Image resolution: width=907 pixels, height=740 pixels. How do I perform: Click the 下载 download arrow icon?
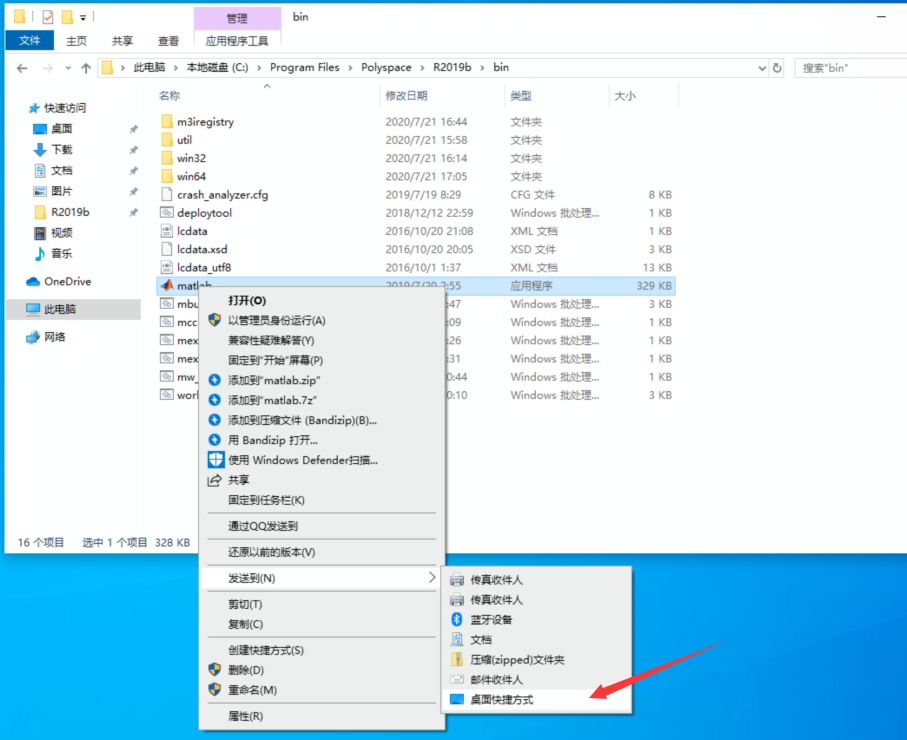pyautogui.click(x=40, y=150)
